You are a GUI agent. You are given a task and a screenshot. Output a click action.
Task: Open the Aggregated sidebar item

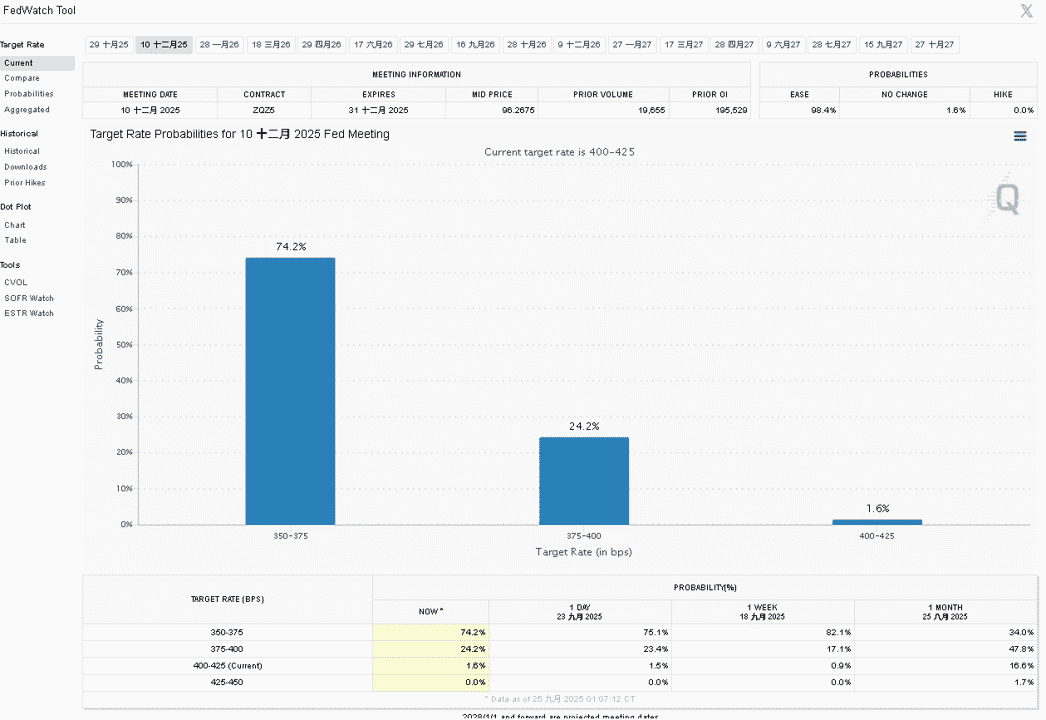pyautogui.click(x=27, y=110)
